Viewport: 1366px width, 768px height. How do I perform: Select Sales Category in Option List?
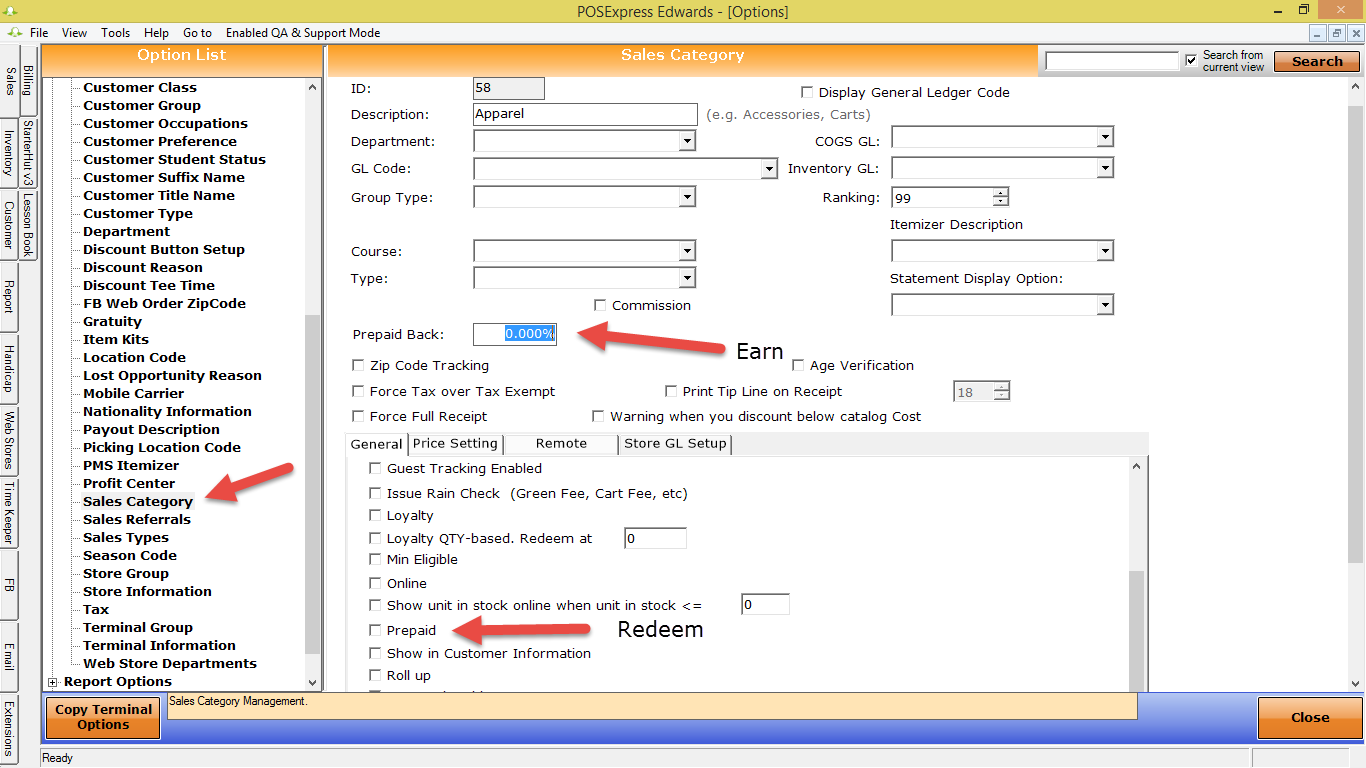pyautogui.click(x=138, y=501)
